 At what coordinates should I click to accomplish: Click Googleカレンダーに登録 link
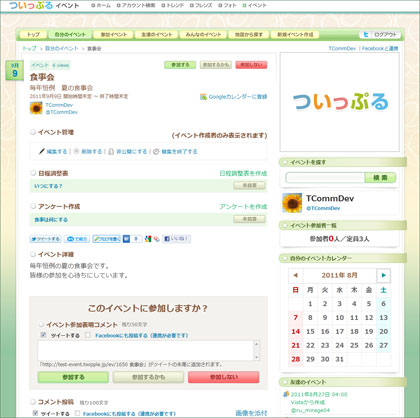coord(238,97)
